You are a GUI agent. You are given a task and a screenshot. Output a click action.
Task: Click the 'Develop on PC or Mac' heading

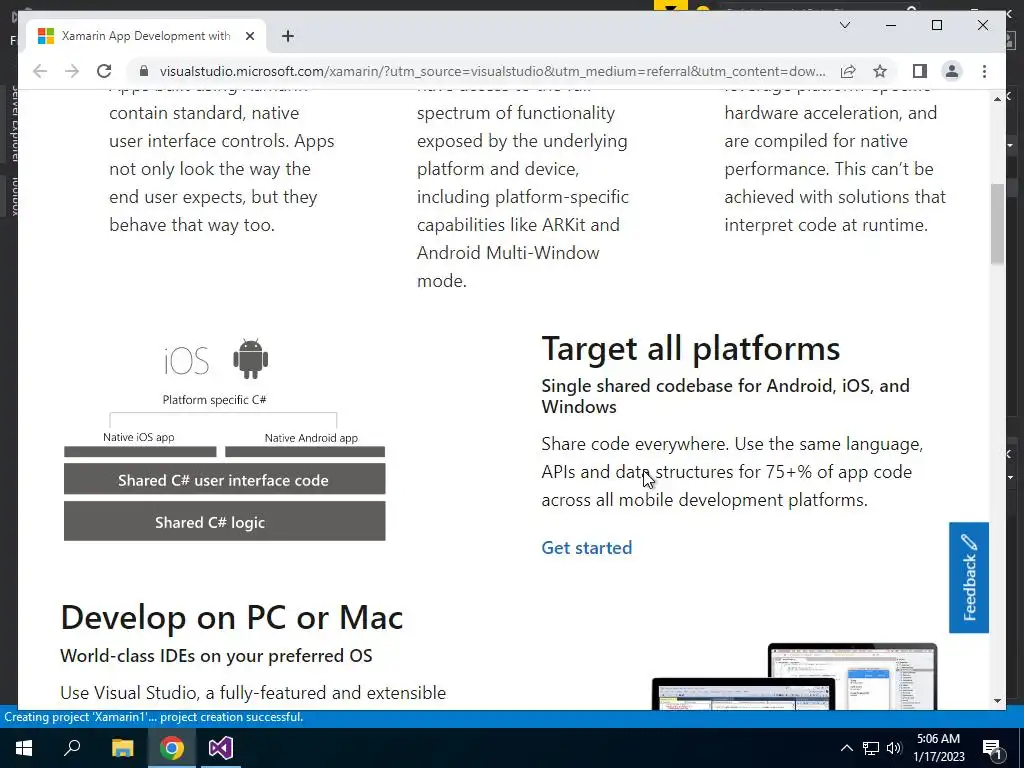232,617
